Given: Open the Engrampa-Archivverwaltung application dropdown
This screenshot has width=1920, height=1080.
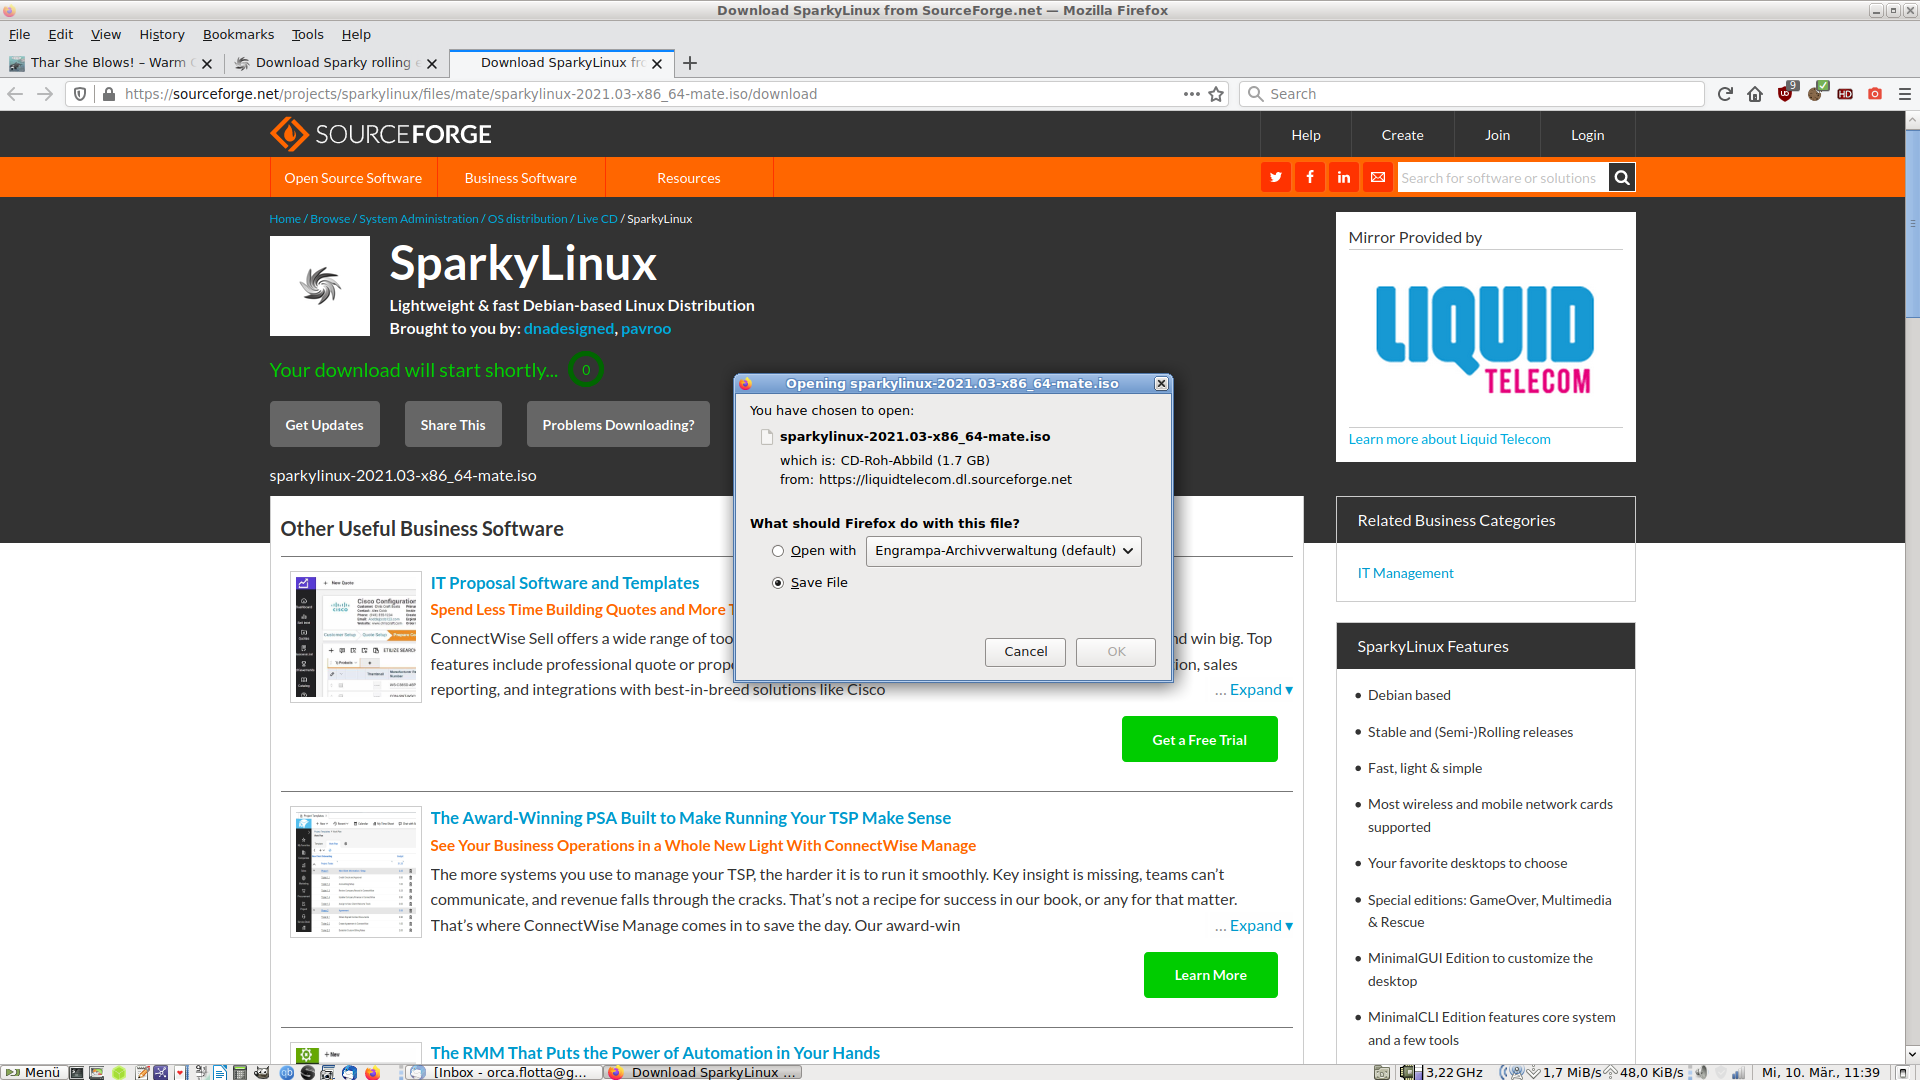Looking at the screenshot, I should click(1003, 551).
